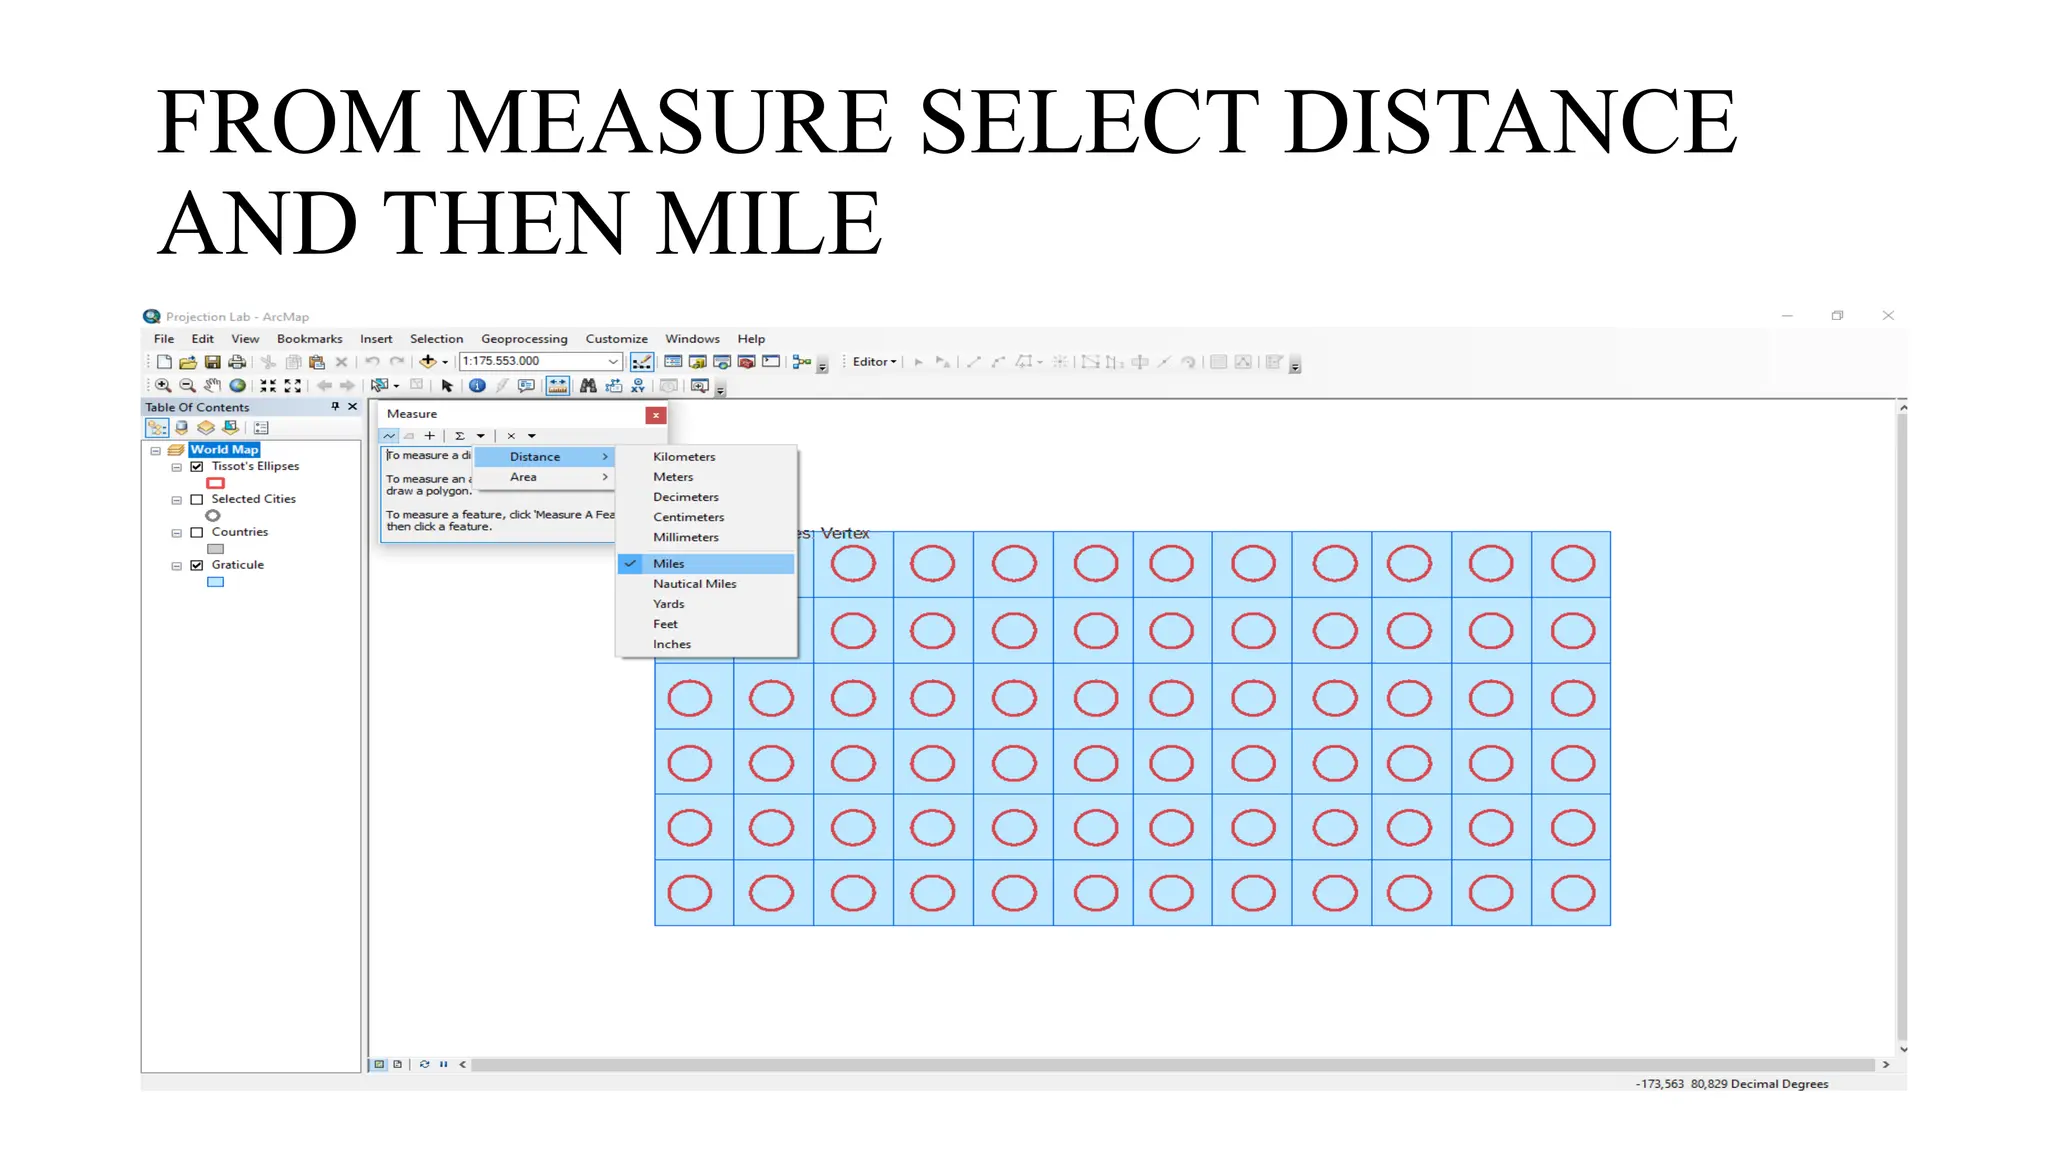Viewport: 2048px width, 1152px height.
Task: Select Measure Line tool in Measure window
Action: click(389, 436)
